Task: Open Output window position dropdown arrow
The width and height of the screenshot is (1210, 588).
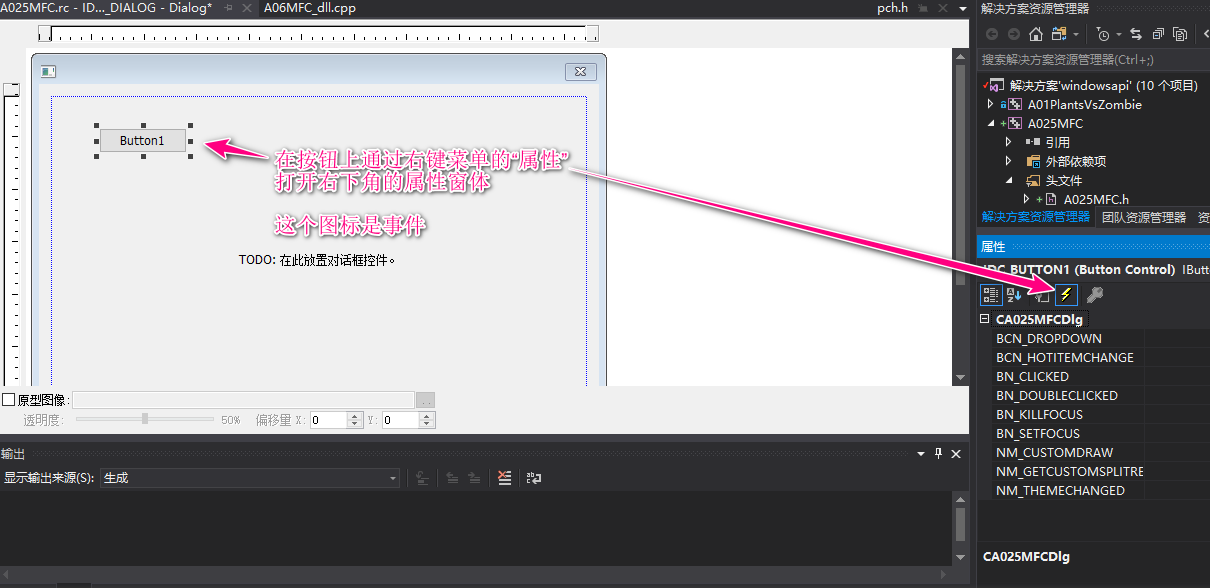Action: click(x=921, y=453)
